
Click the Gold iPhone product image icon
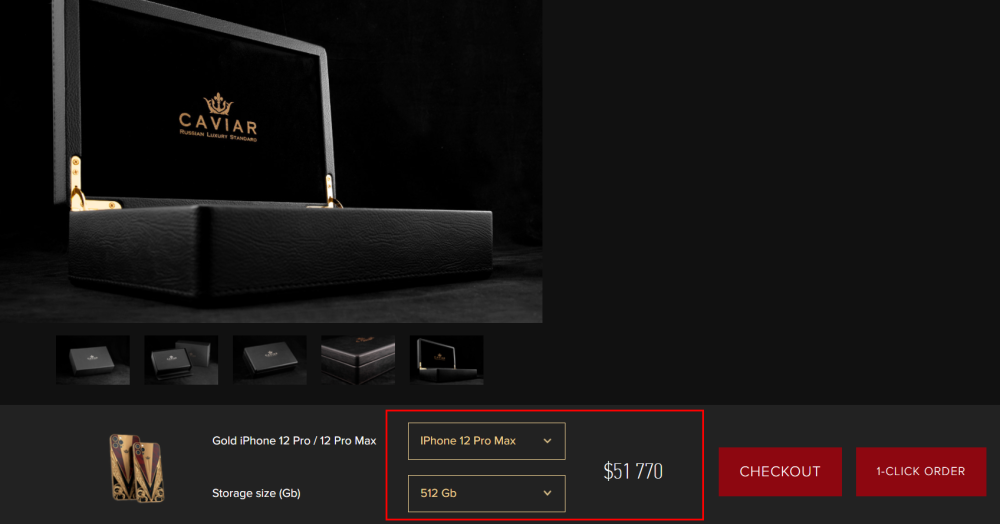[x=136, y=469]
